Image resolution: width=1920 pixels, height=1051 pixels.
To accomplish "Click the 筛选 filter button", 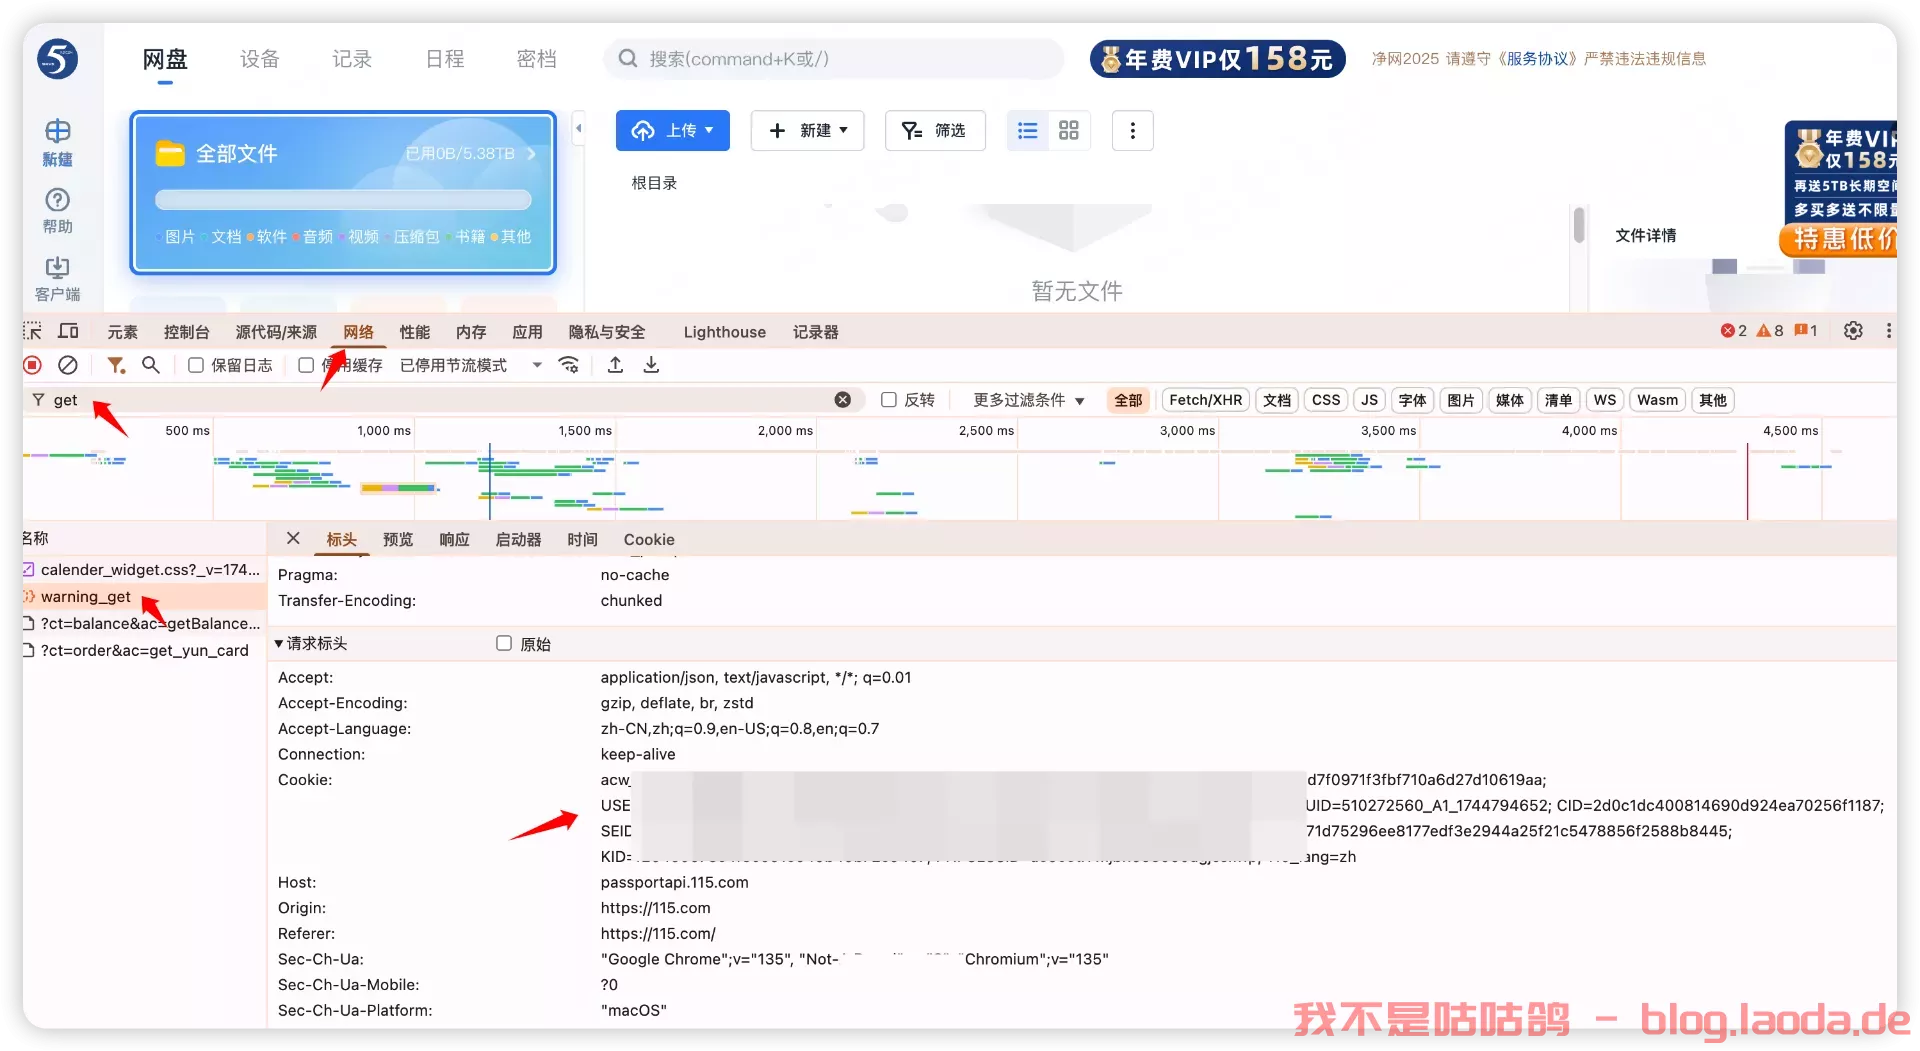I will click(x=935, y=131).
